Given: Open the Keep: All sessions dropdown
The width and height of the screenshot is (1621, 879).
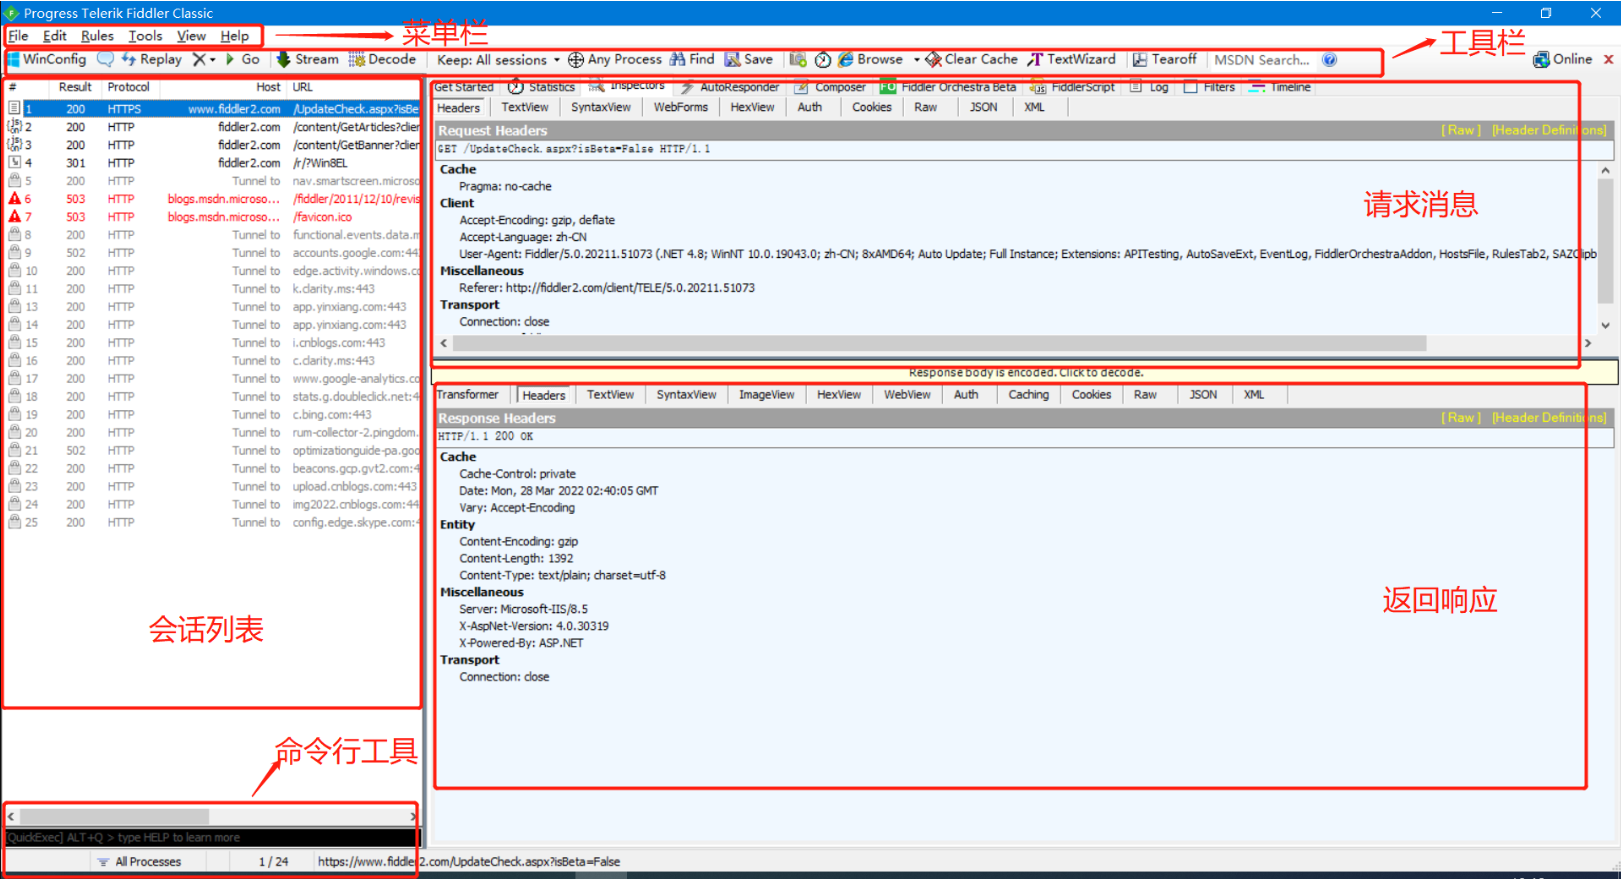Looking at the screenshot, I should [498, 60].
